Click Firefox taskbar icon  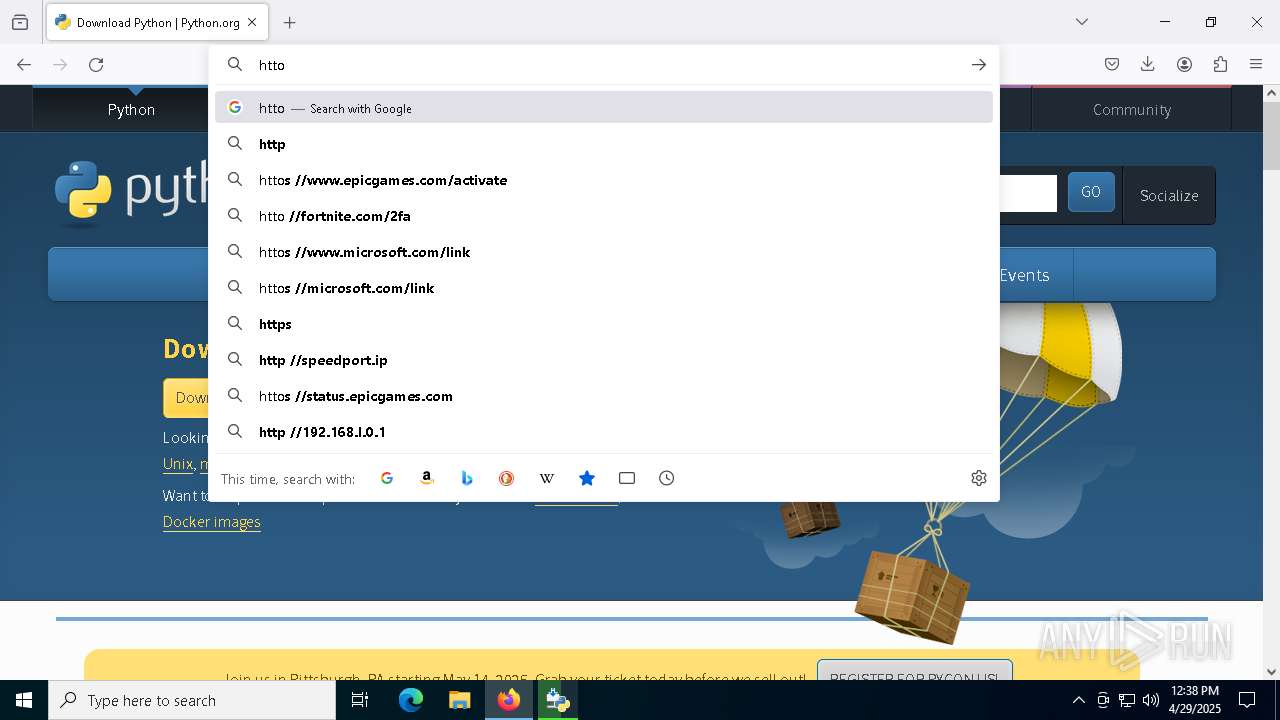click(x=509, y=700)
